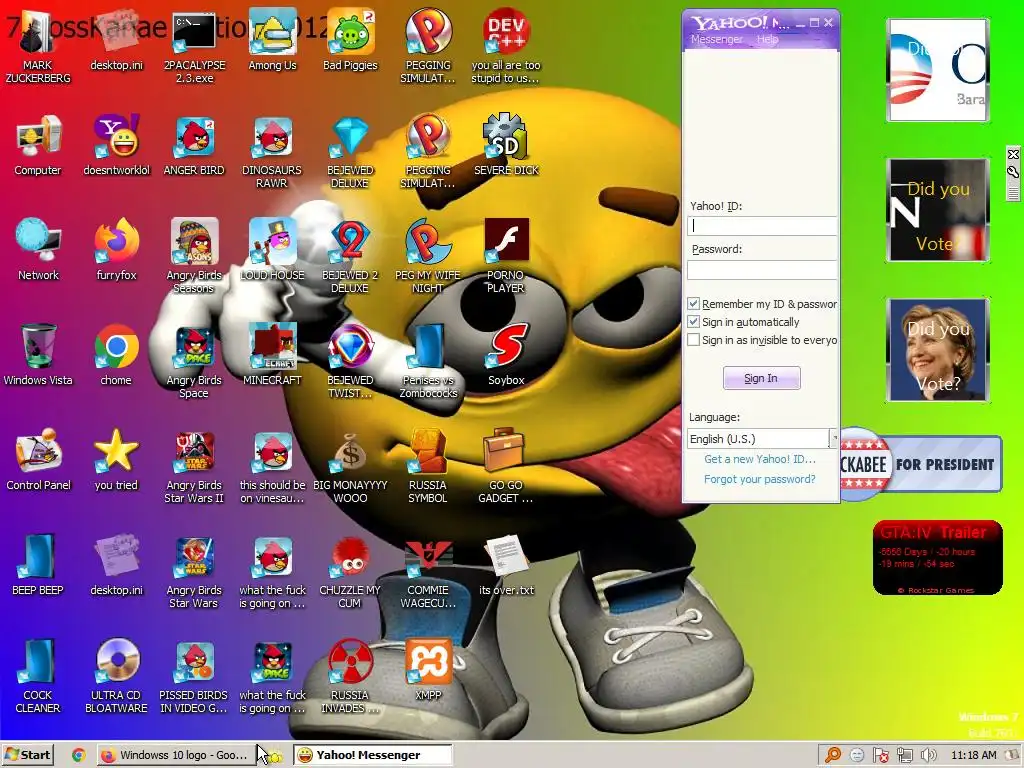Click the Start button
This screenshot has height=768, width=1024.
pyautogui.click(x=27, y=755)
